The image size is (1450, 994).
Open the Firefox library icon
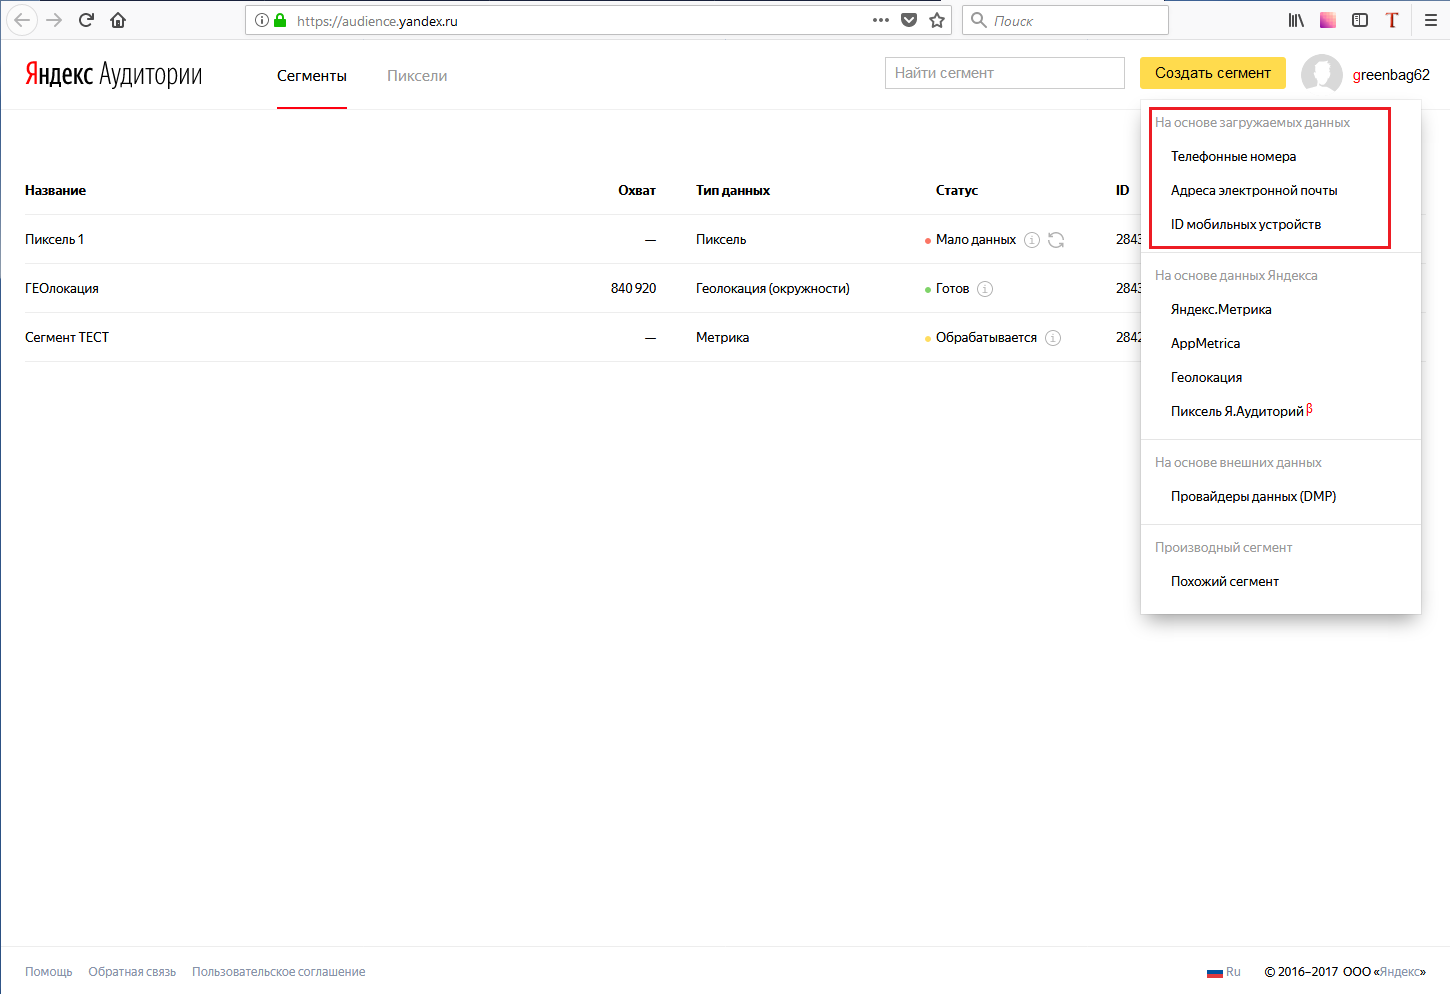[1296, 20]
